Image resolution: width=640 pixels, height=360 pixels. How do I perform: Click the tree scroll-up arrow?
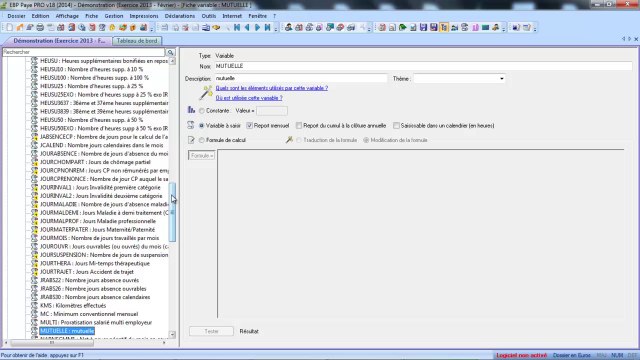click(x=172, y=61)
